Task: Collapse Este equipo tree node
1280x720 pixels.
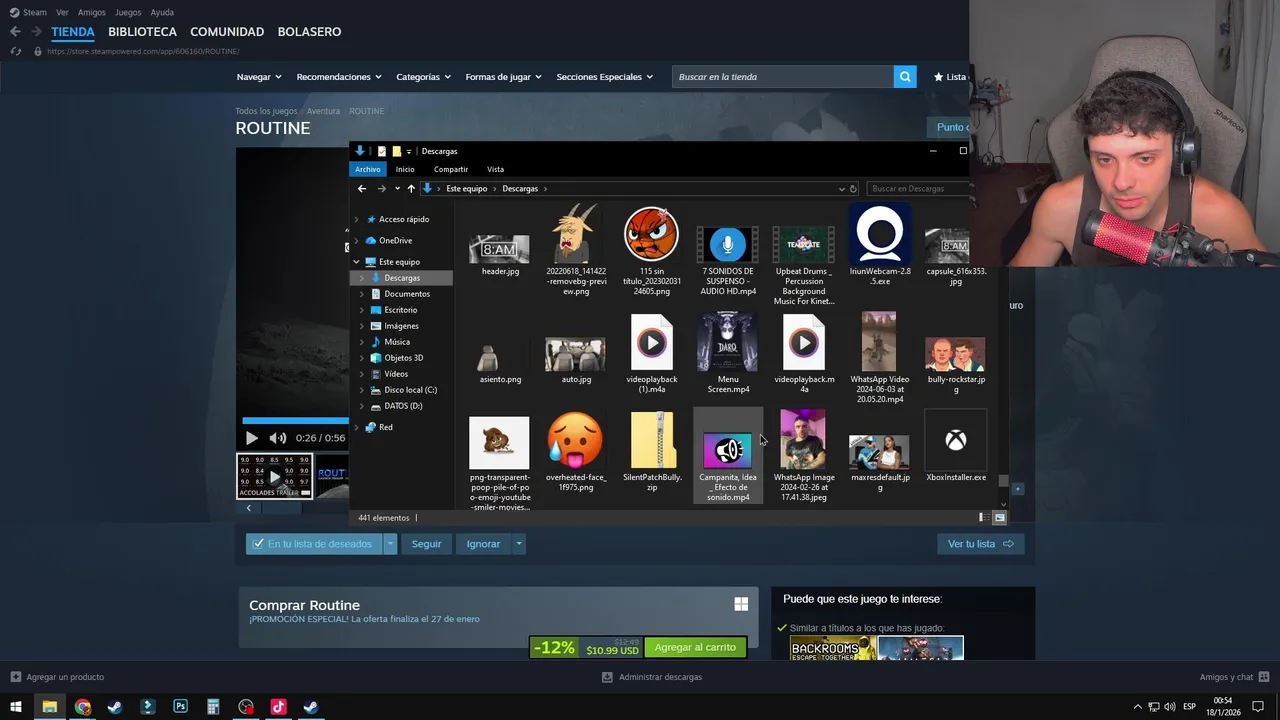Action: click(356, 262)
